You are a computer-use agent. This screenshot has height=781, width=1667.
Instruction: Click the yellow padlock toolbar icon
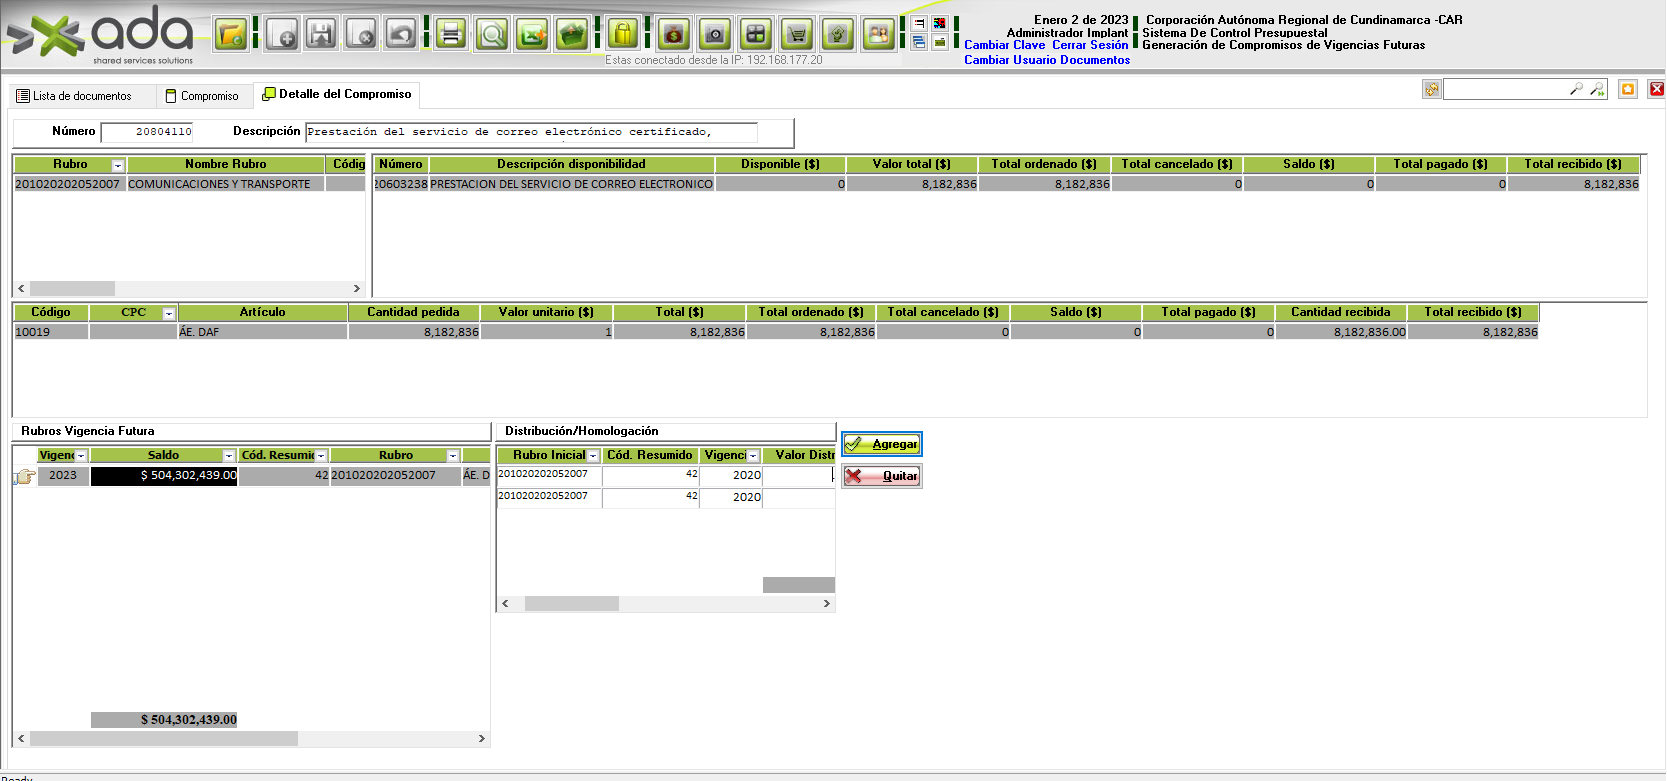click(622, 35)
